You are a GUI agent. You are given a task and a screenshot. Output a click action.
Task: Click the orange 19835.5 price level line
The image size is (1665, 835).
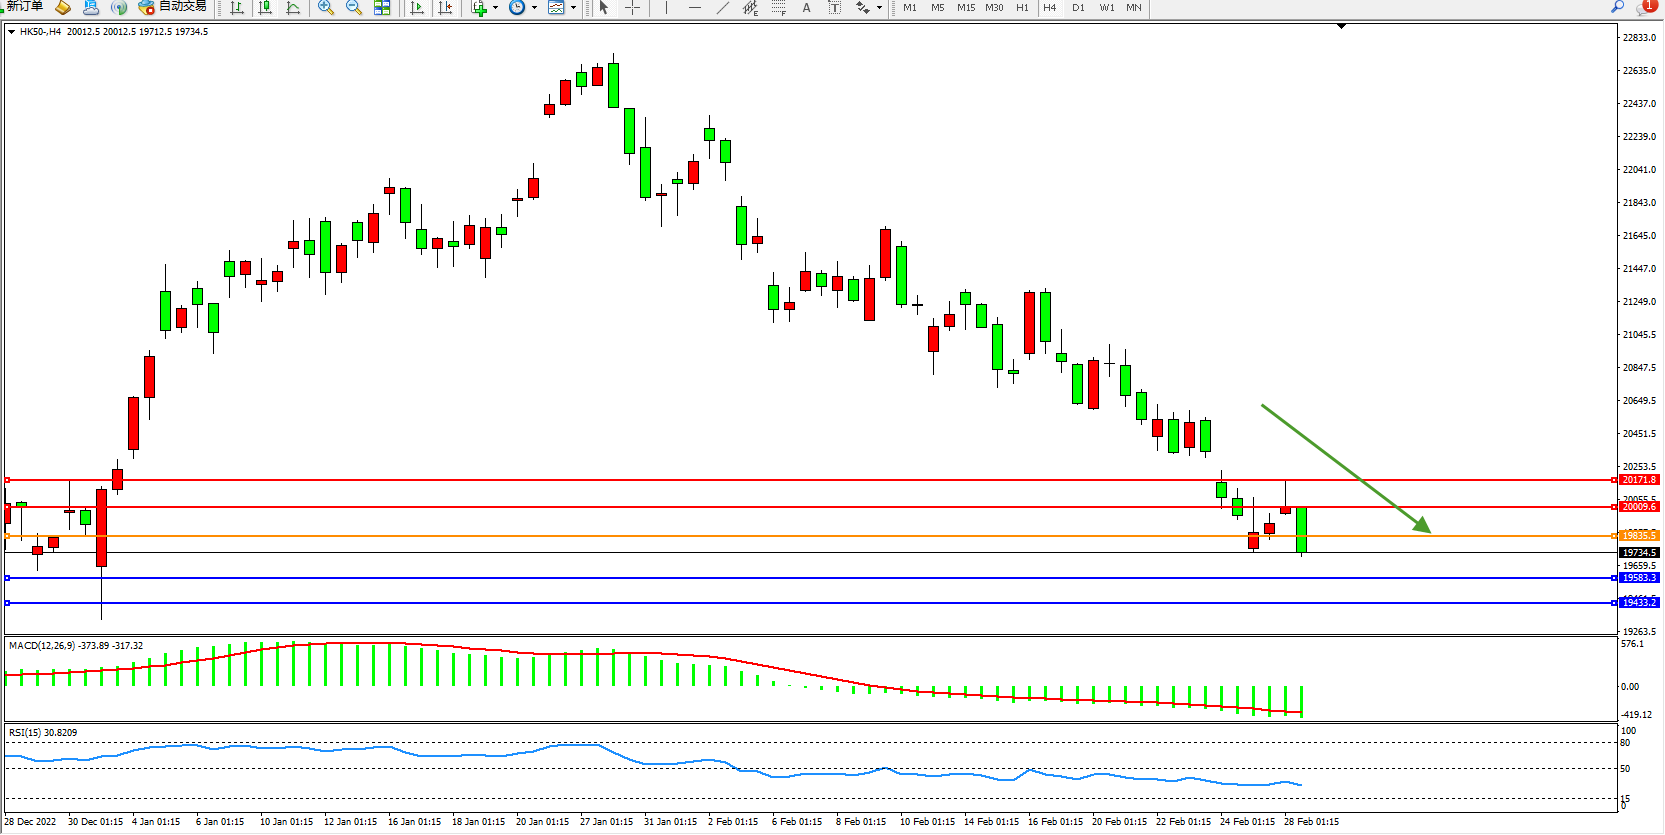[x=800, y=536]
